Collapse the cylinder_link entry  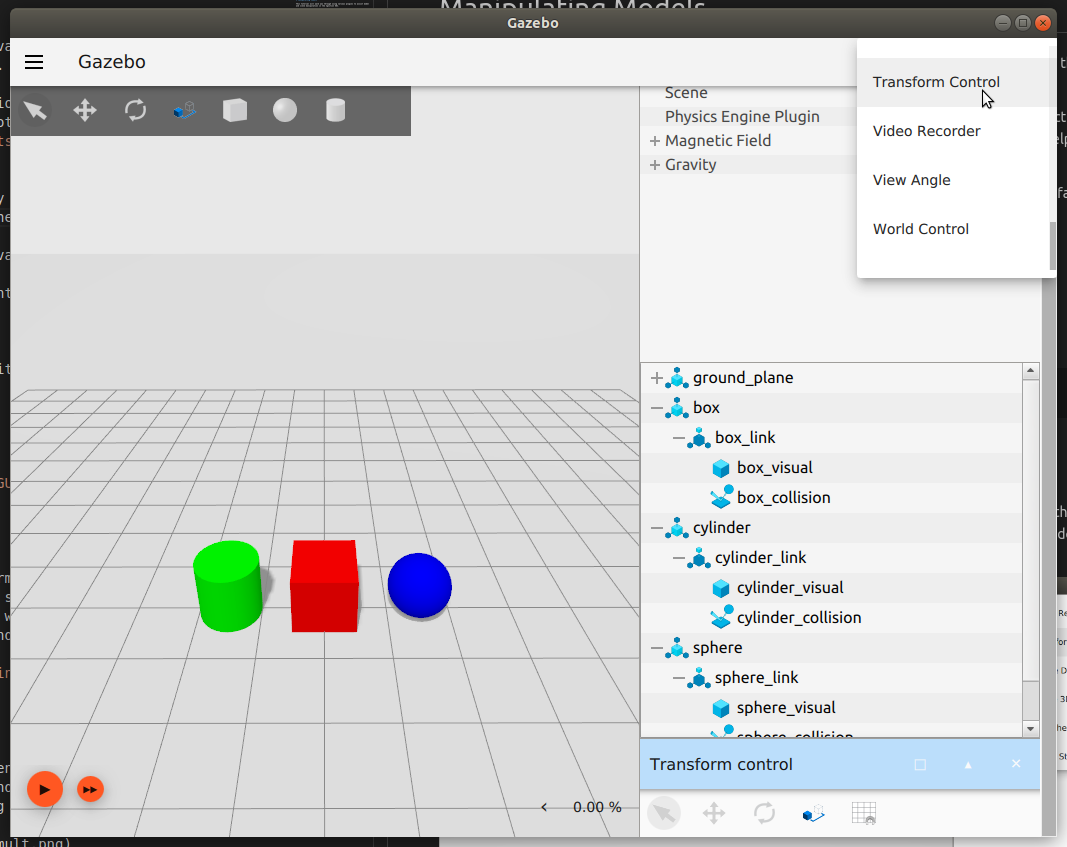[x=678, y=557]
